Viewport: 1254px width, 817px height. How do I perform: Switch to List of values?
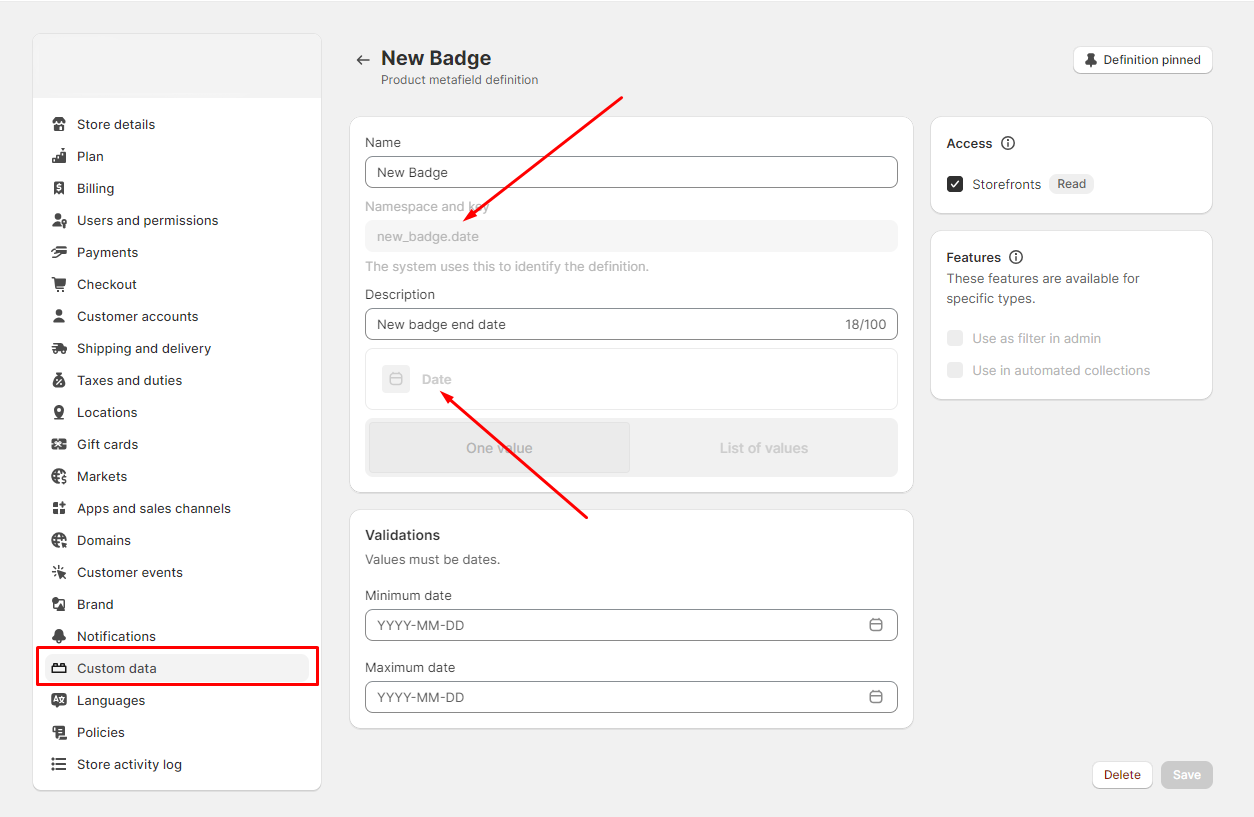coord(763,448)
